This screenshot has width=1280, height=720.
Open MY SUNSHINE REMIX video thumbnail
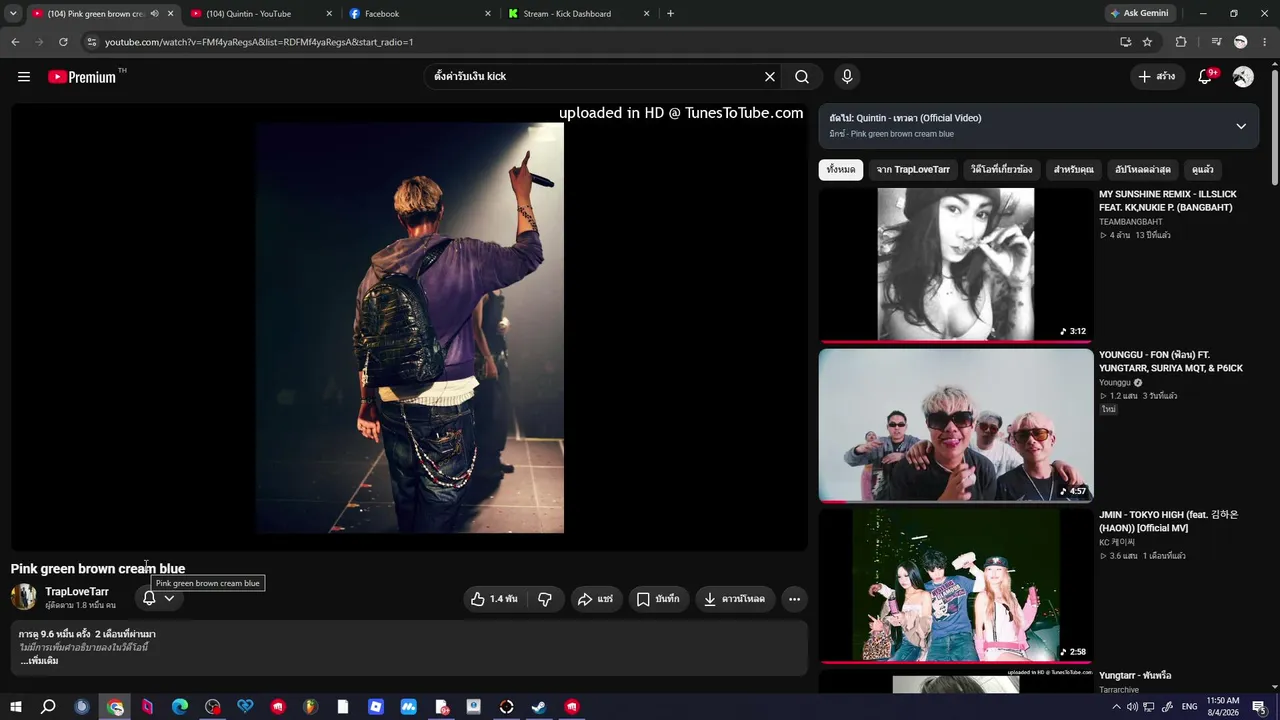coord(956,265)
